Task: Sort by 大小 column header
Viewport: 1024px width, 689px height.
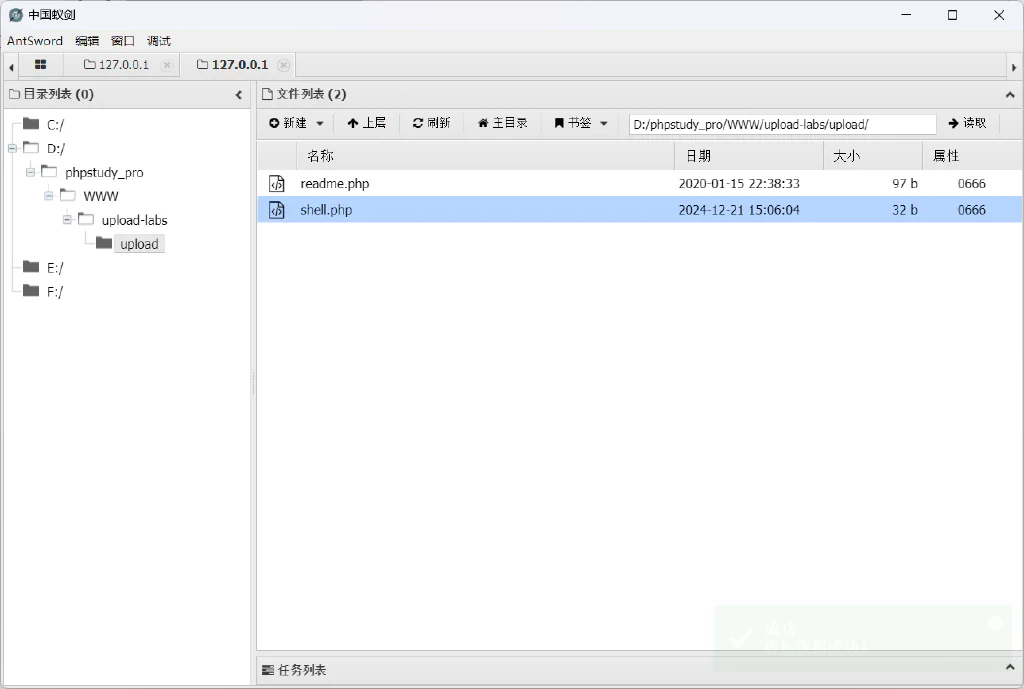Action: 873,156
